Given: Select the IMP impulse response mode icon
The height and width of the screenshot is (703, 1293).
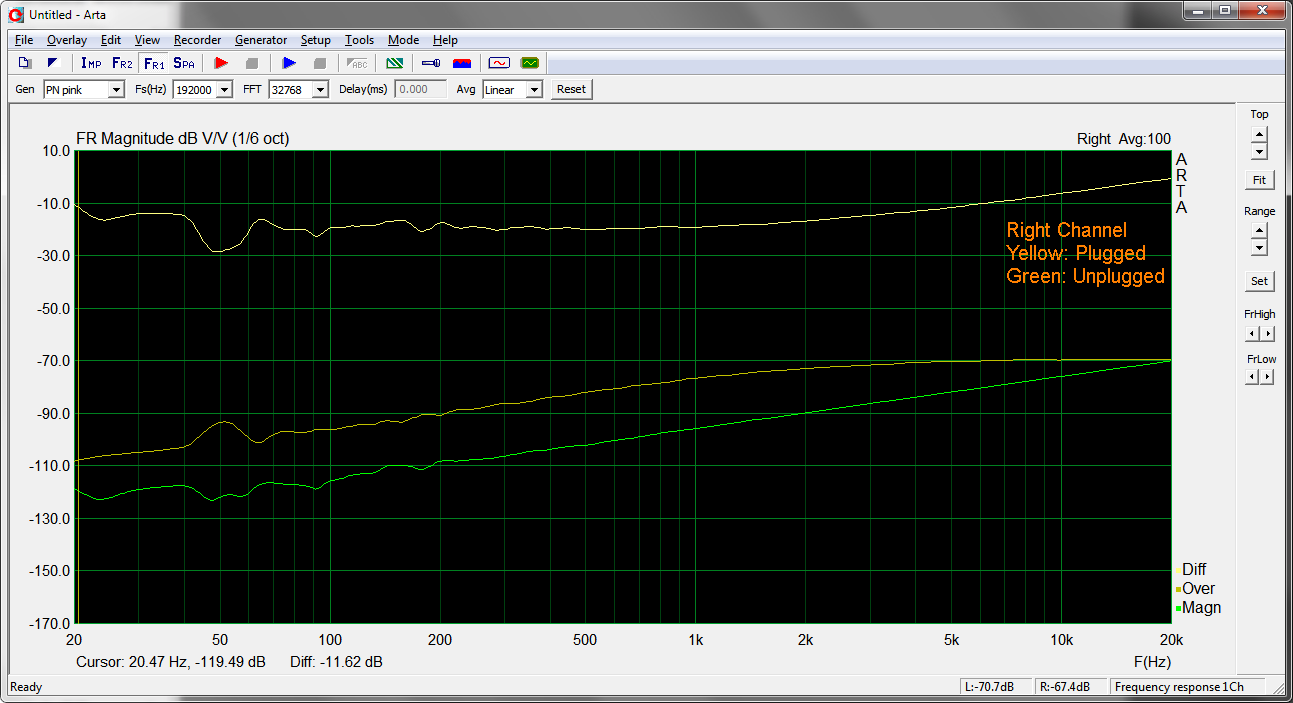Looking at the screenshot, I should (91, 63).
